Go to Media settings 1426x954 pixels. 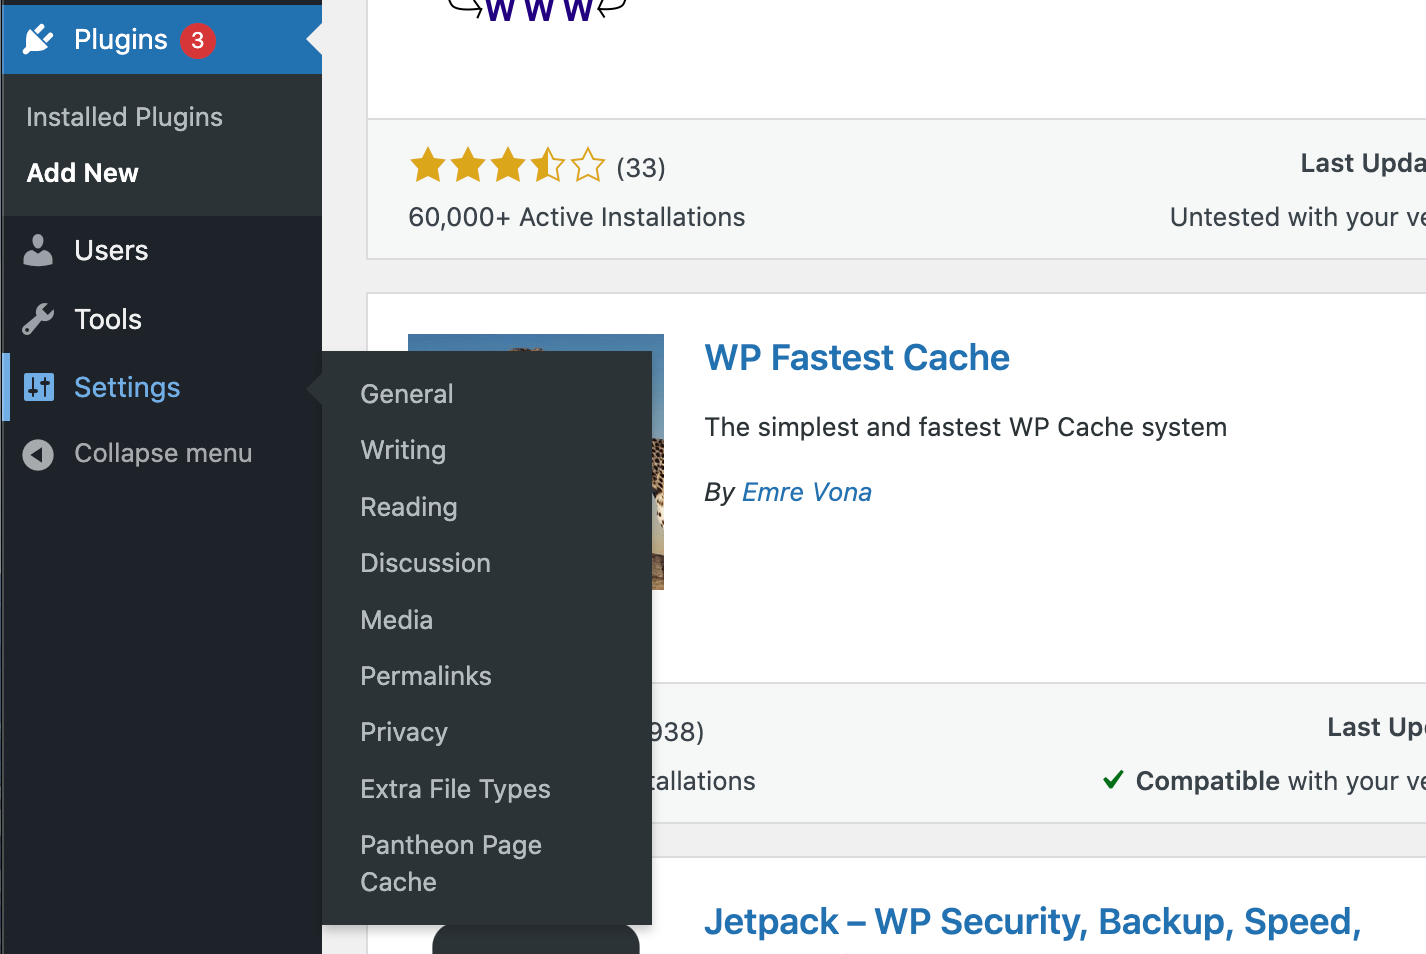click(x=396, y=620)
